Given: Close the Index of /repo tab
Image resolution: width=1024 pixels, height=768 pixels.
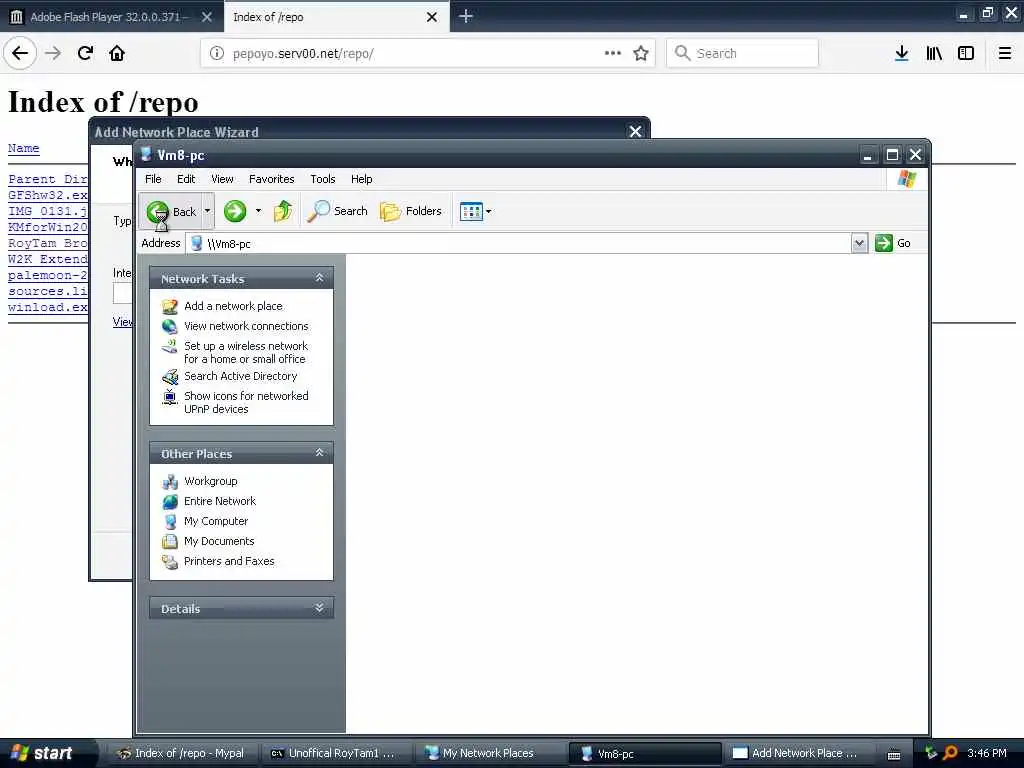Looking at the screenshot, I should (x=432, y=17).
